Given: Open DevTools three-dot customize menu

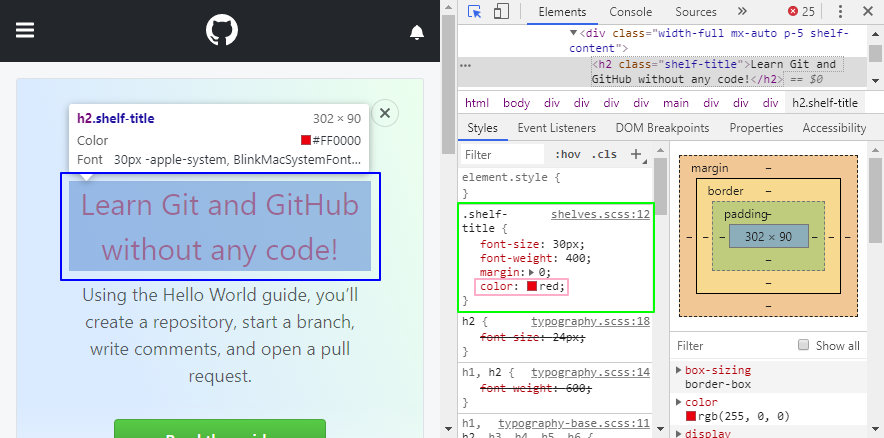Looking at the screenshot, I should point(840,11).
